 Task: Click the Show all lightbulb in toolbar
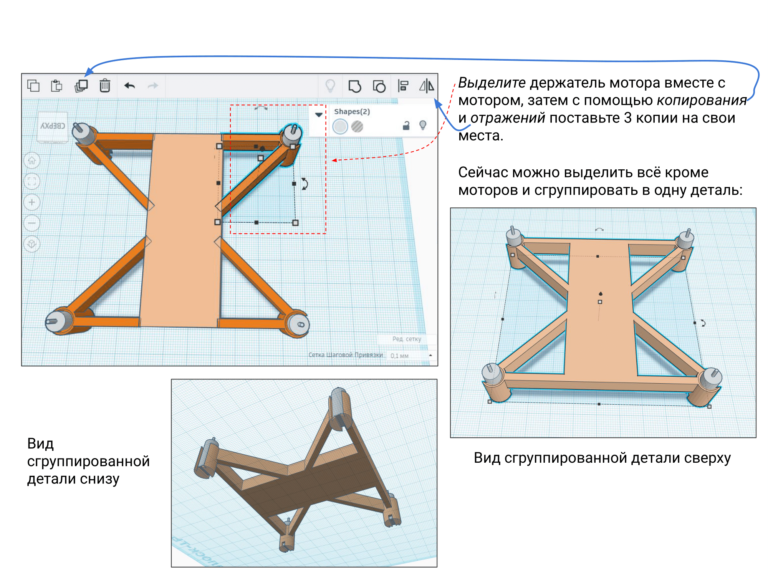[331, 86]
